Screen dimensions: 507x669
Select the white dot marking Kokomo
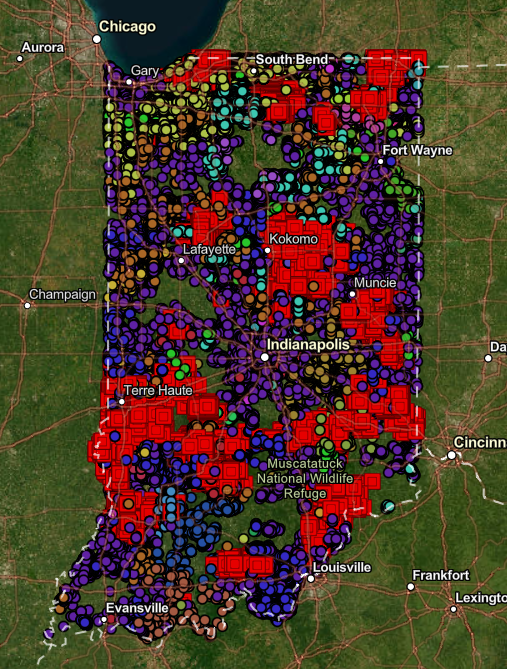[267, 250]
